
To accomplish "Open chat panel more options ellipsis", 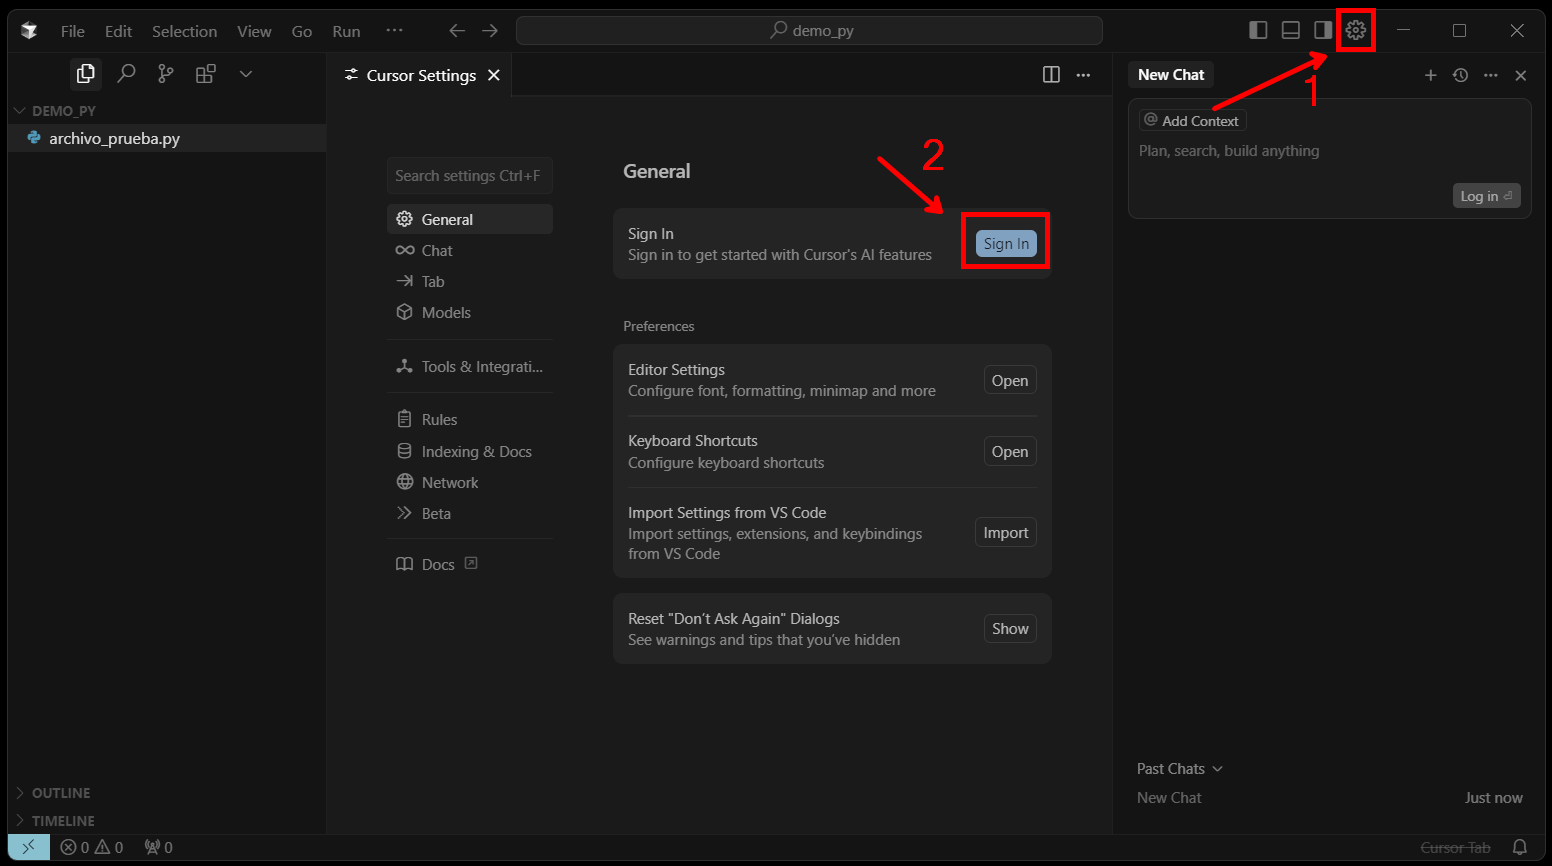I will coord(1491,75).
